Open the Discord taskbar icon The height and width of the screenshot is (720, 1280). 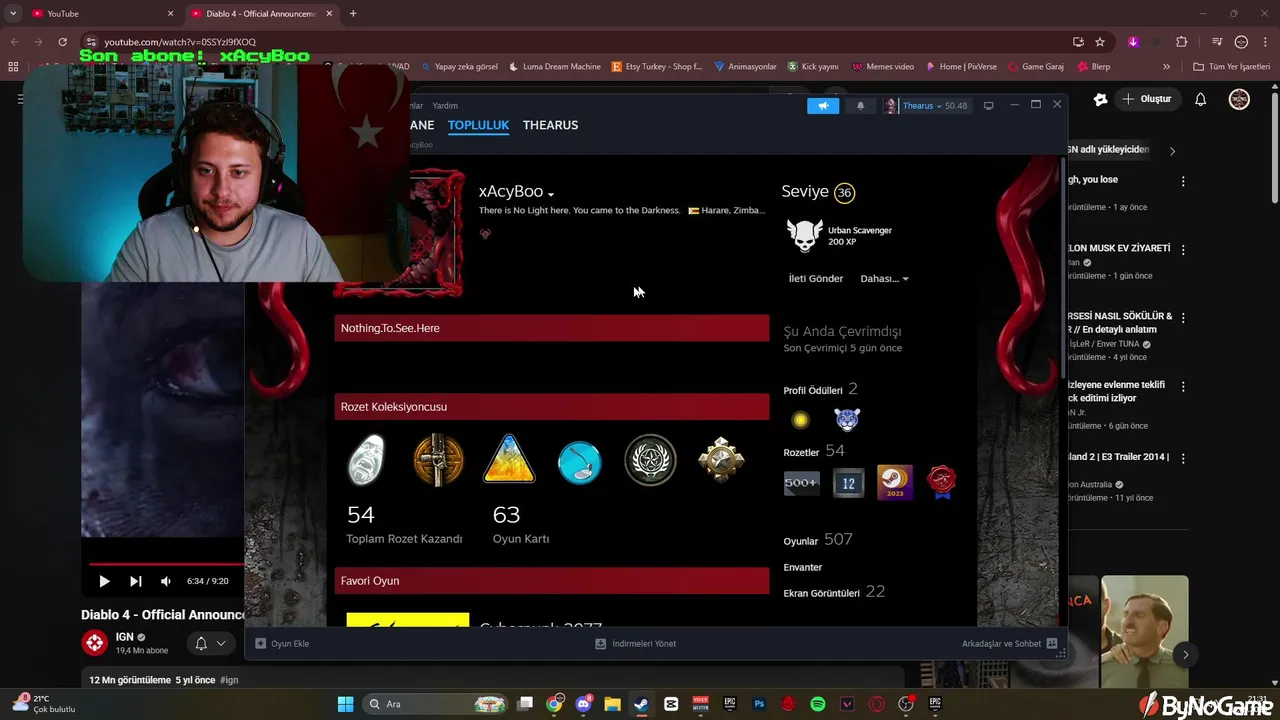pos(583,704)
